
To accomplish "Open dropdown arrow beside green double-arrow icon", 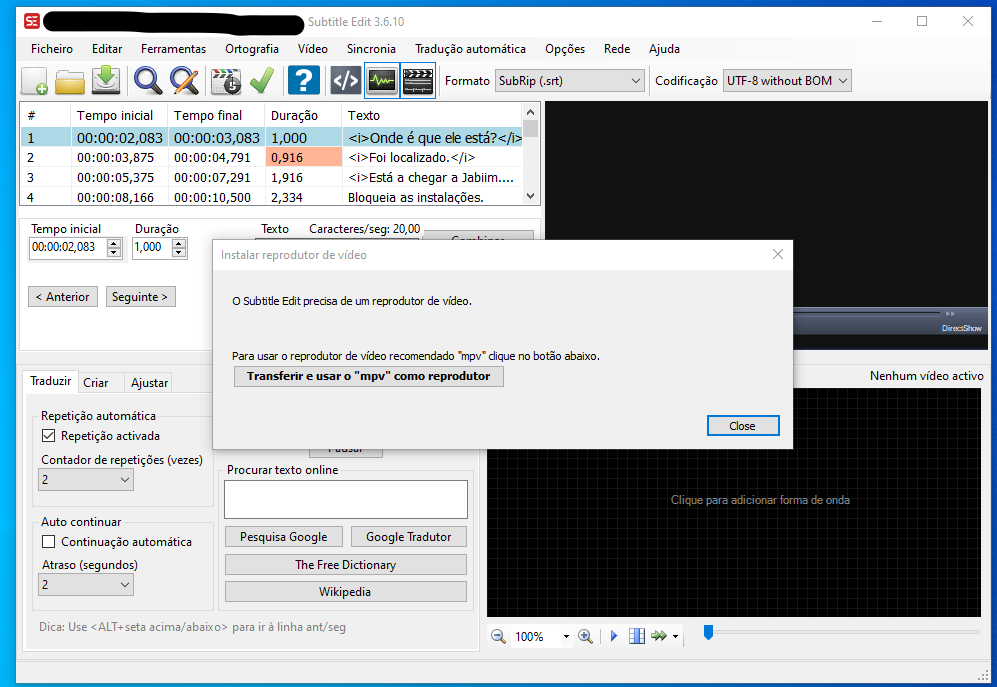I will pos(675,637).
